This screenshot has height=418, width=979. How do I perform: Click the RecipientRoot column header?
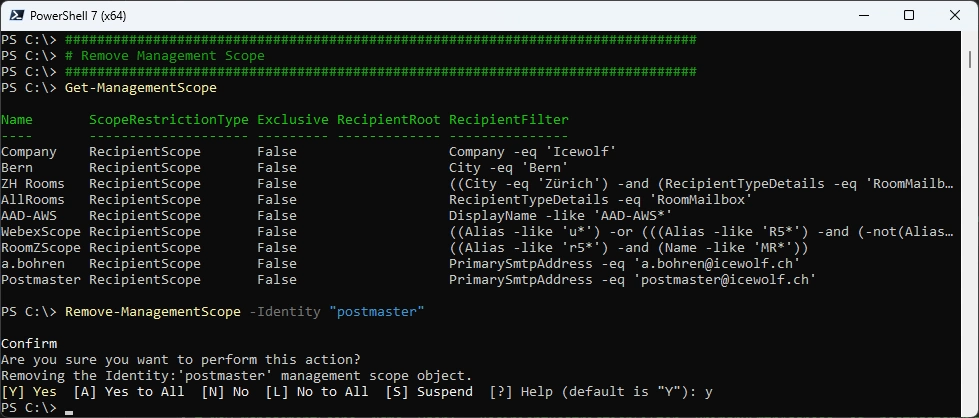point(389,120)
